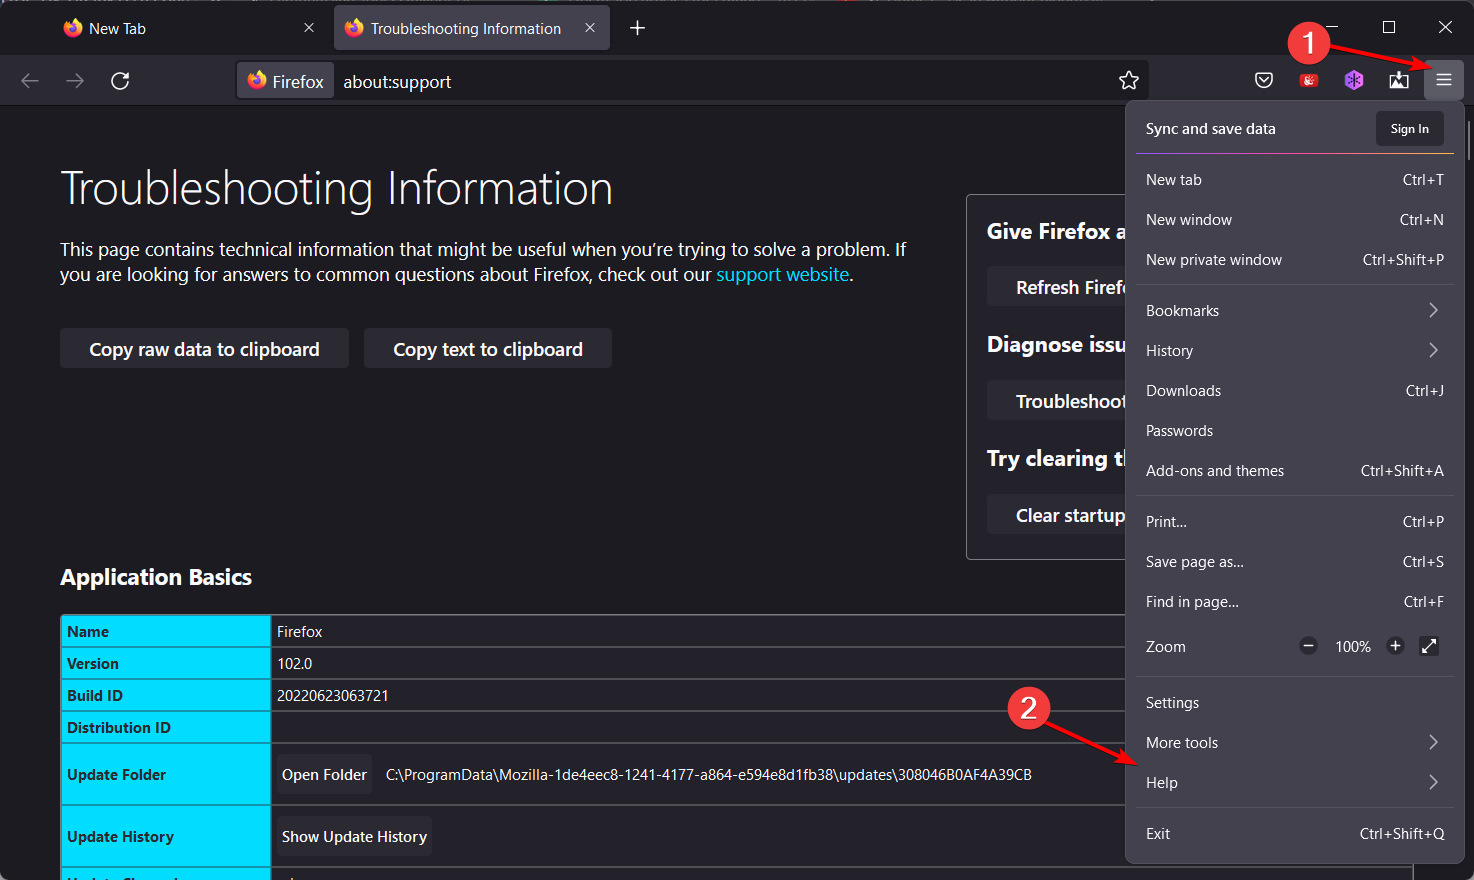Minimize the Firefox window
This screenshot has height=880, width=1474.
tap(1332, 27)
